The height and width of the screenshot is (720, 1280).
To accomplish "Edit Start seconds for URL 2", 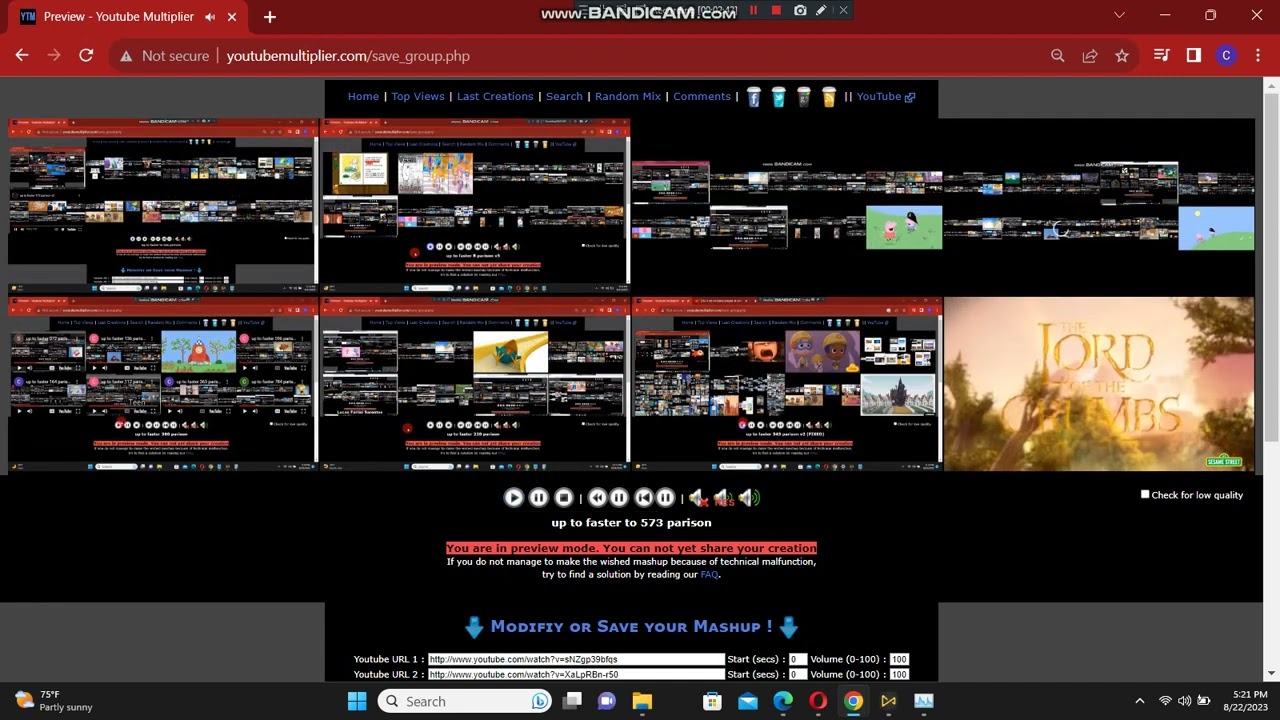I will (798, 674).
